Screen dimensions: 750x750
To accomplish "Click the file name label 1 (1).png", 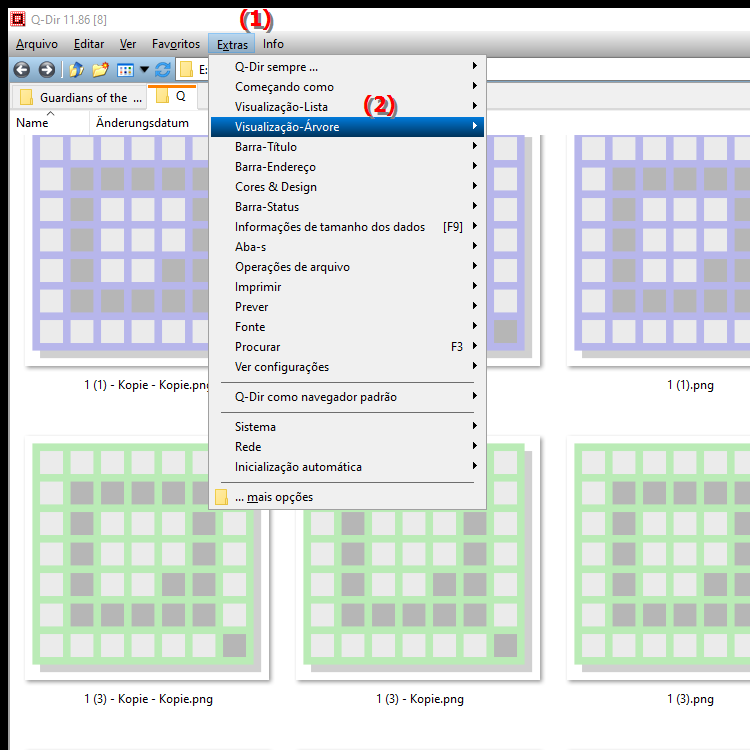I will [x=690, y=386].
